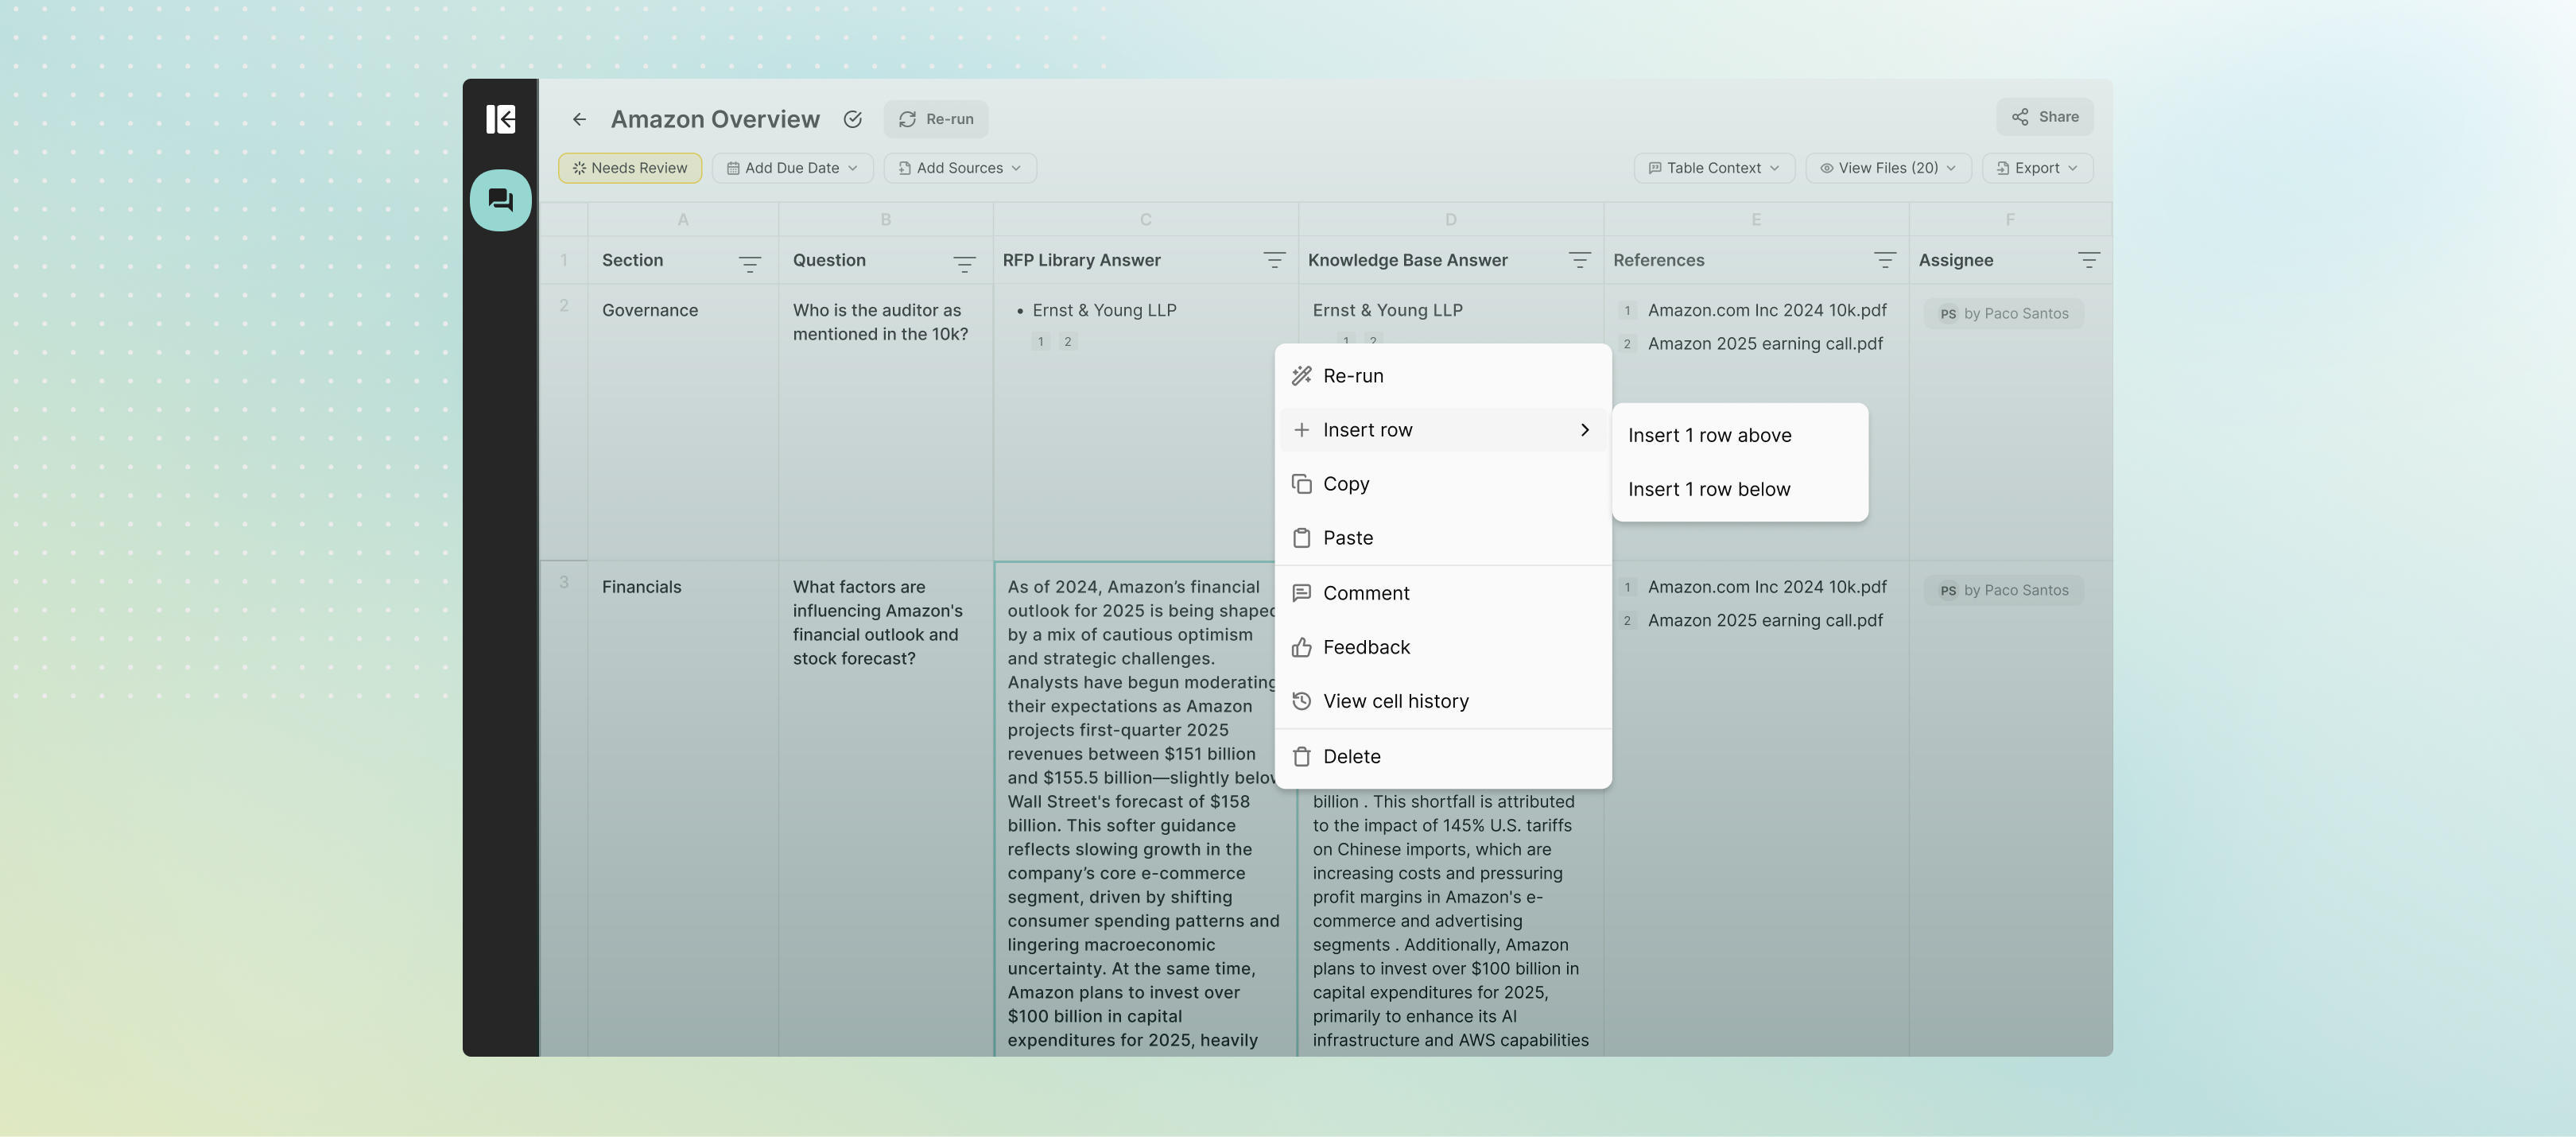2576x1137 pixels.
Task: Click filter icon on Assignee column
Action: (2088, 260)
